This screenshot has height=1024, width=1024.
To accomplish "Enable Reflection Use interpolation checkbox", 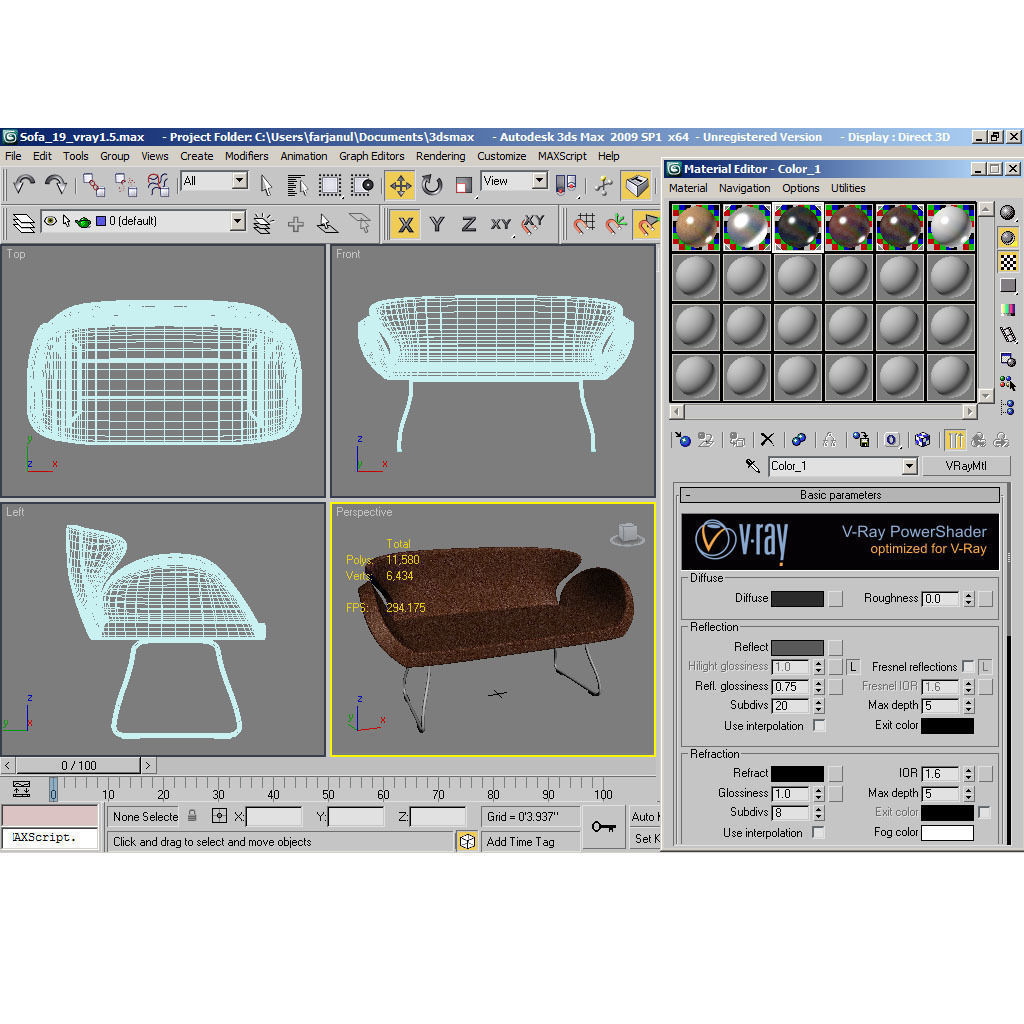I will click(x=819, y=726).
